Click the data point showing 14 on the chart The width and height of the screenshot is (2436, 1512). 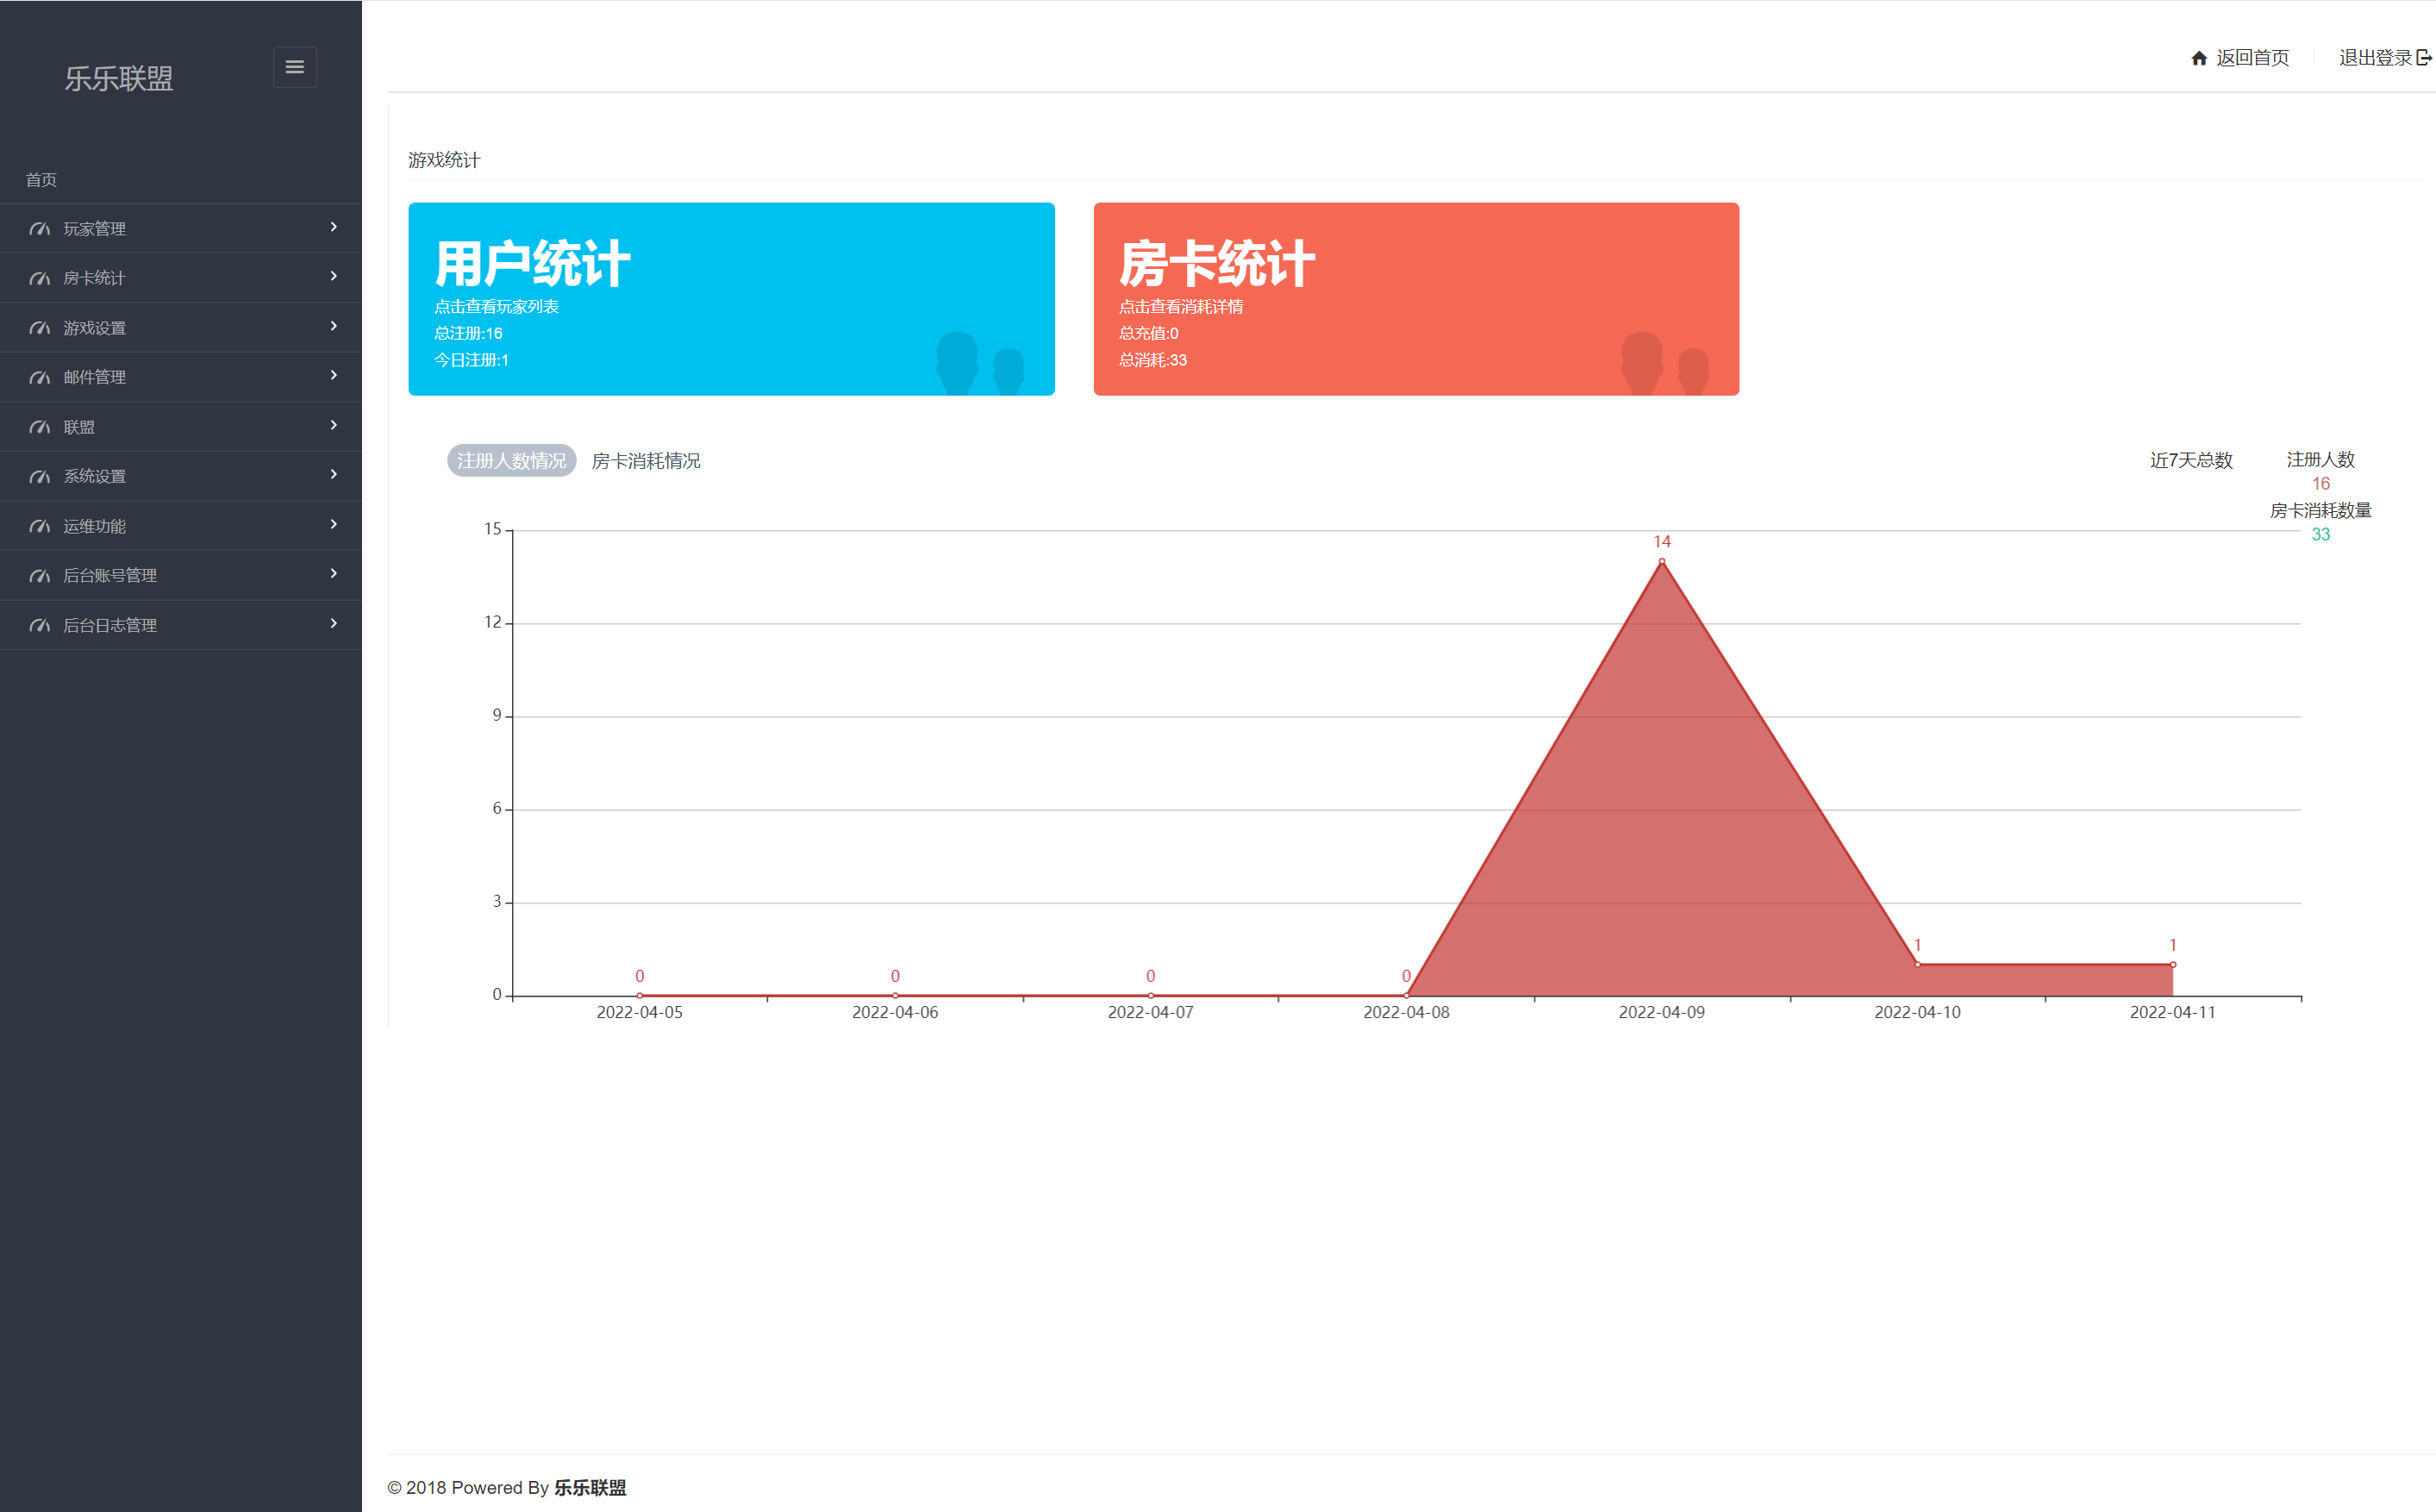(1662, 562)
